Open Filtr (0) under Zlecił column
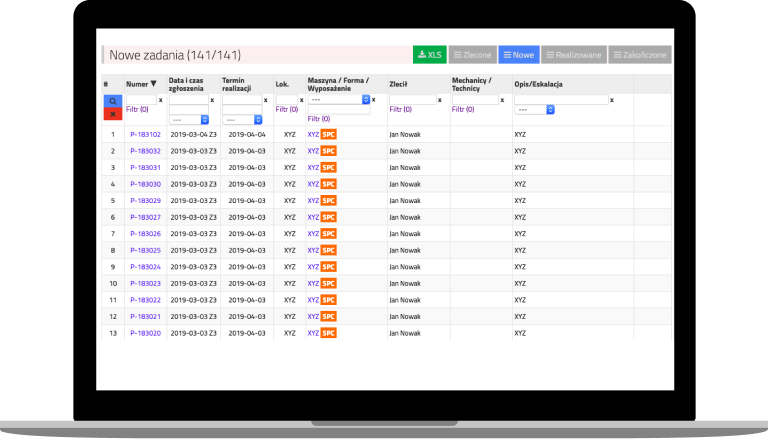 tap(401, 109)
